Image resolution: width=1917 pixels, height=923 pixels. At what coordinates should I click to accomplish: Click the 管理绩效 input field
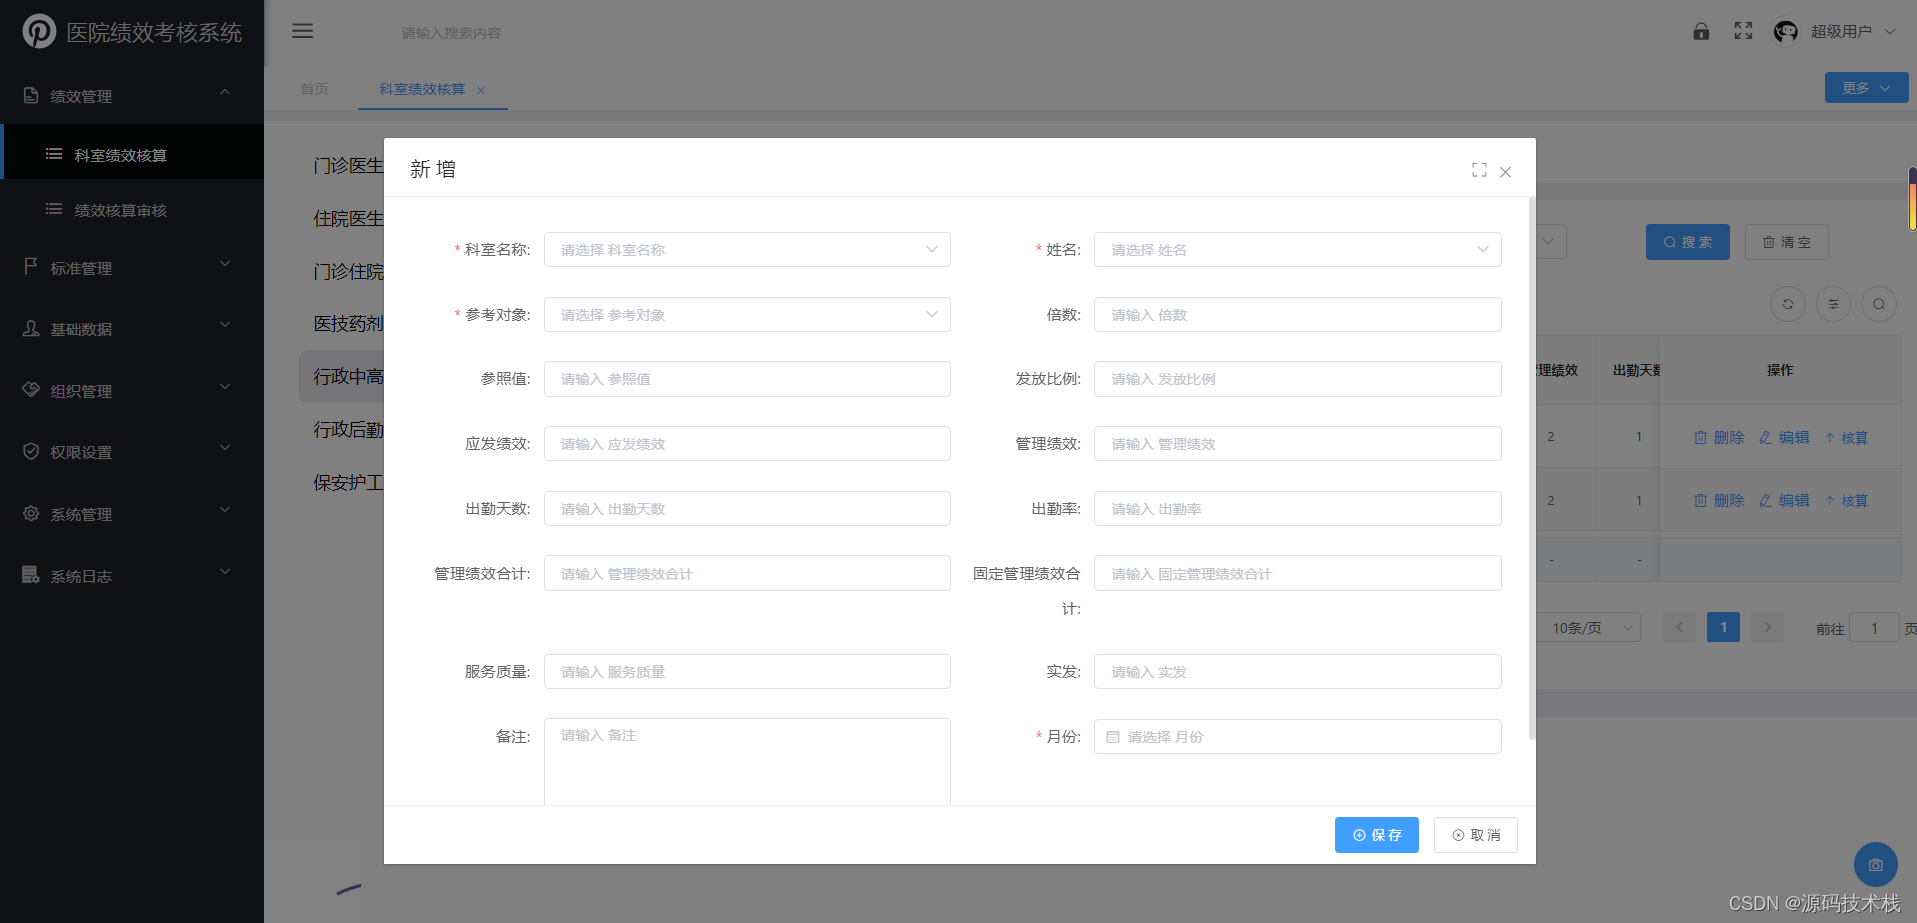click(x=1297, y=443)
